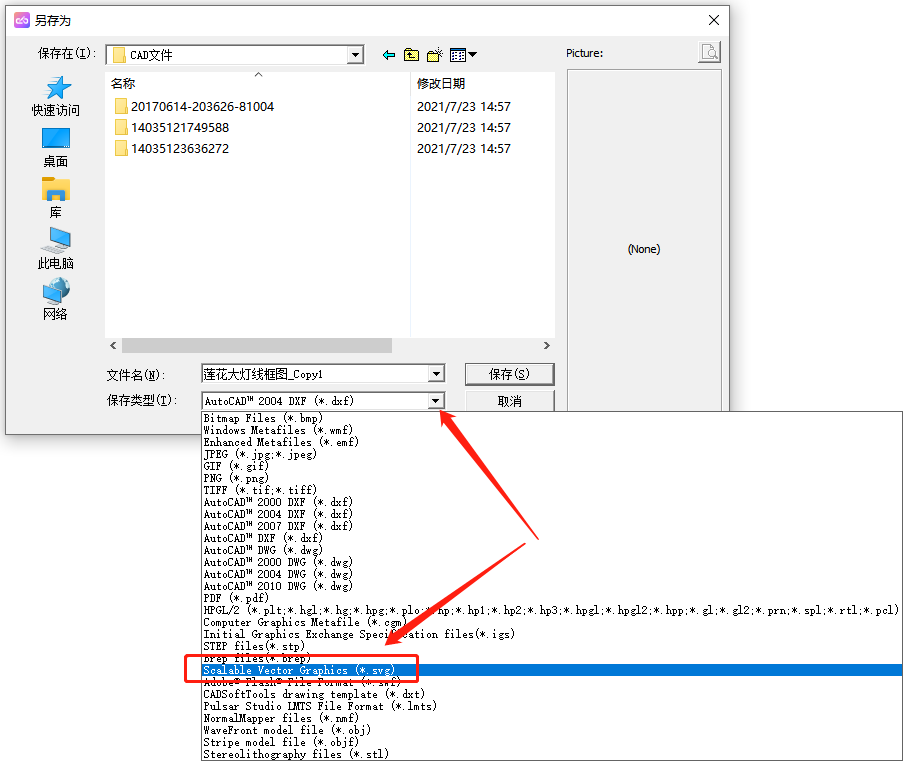Expand the 保存在 folder dropdown
Viewport: 909px width, 768px height.
355,55
